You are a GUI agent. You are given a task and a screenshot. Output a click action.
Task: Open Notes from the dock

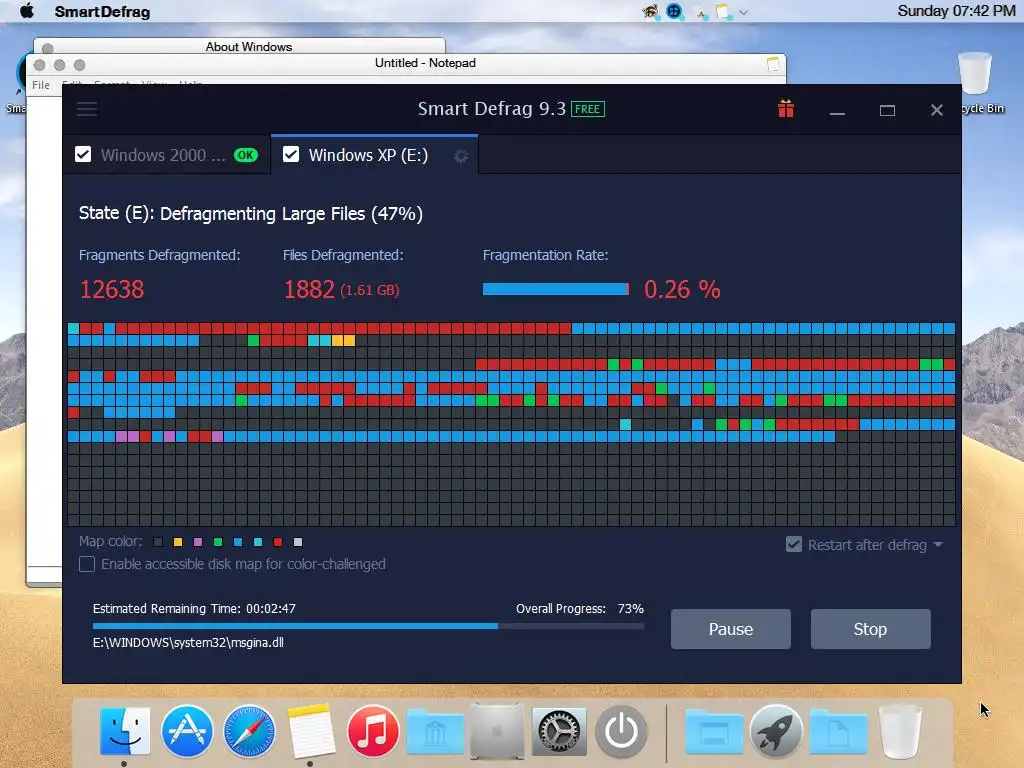pos(311,731)
